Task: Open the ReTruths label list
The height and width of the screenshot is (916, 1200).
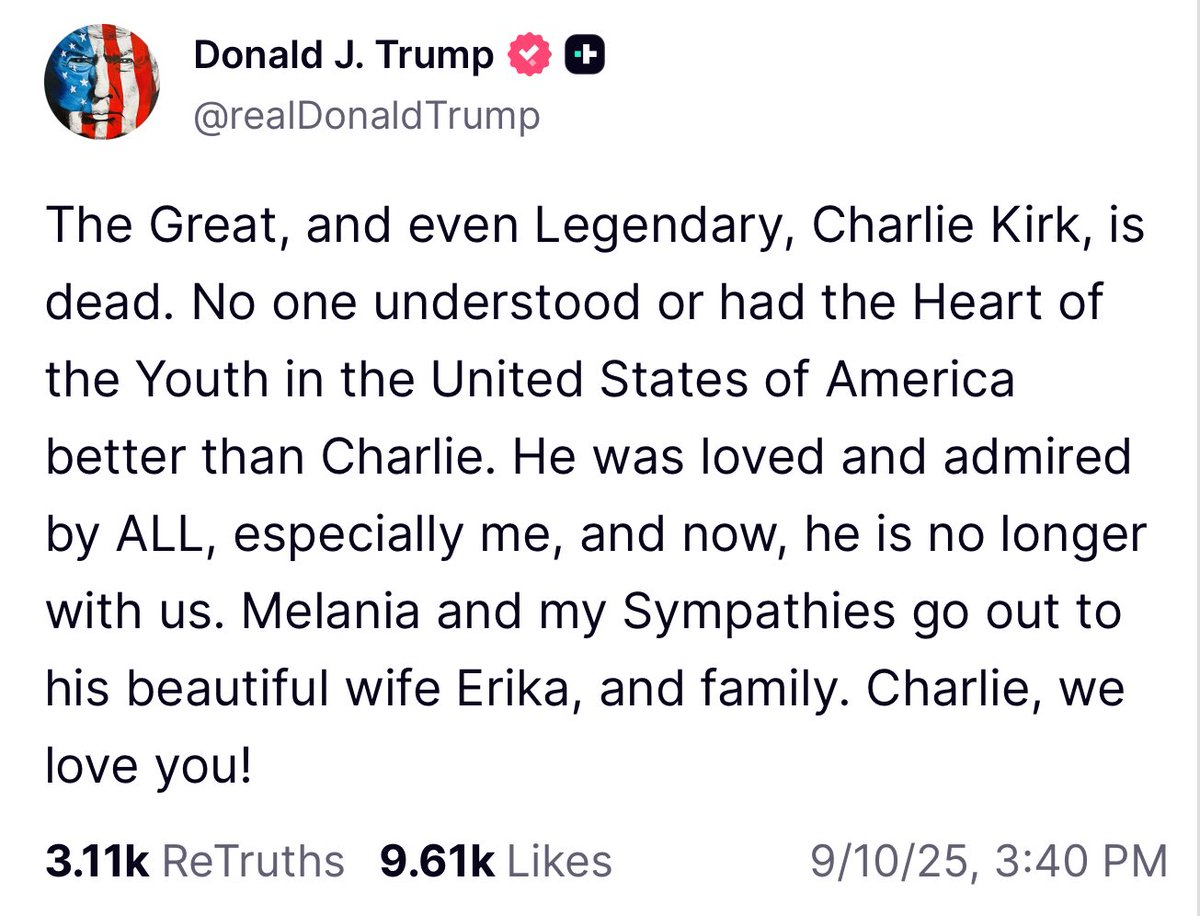Action: click(x=253, y=861)
